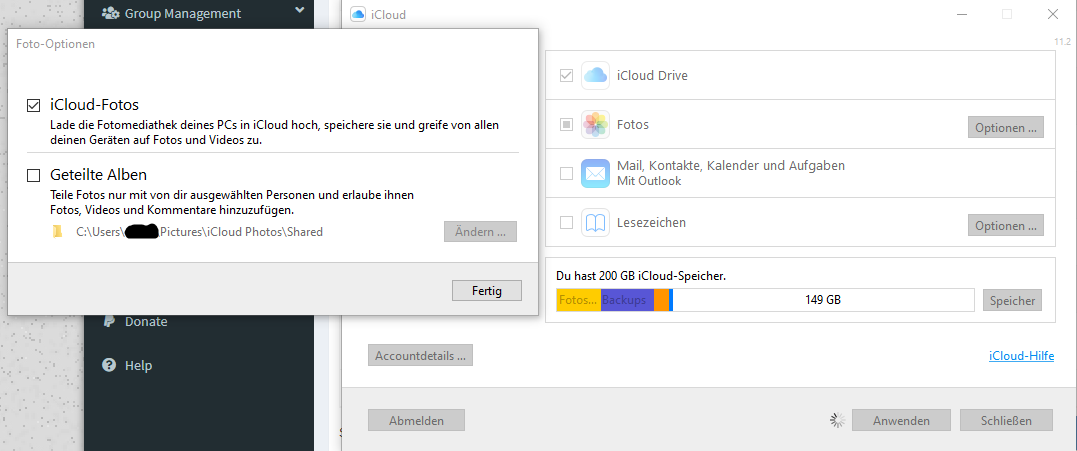Viewport: 1077px width, 451px height.
Task: Click the yellow Fotos storage segment
Action: click(578, 300)
